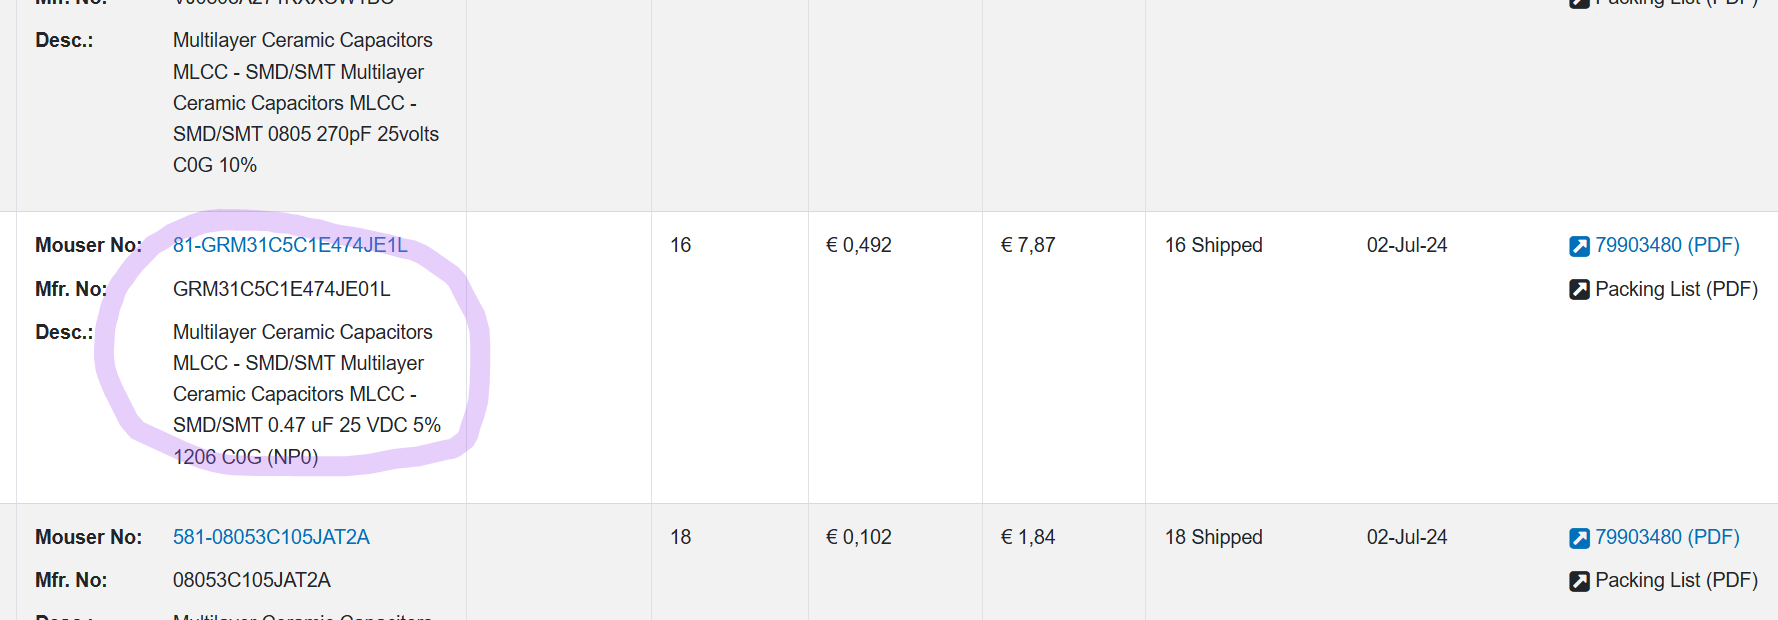Open invoice PDF icon in 581-08053C105JAT2A row
Viewport: 1778px width, 620px height.
point(1579,538)
